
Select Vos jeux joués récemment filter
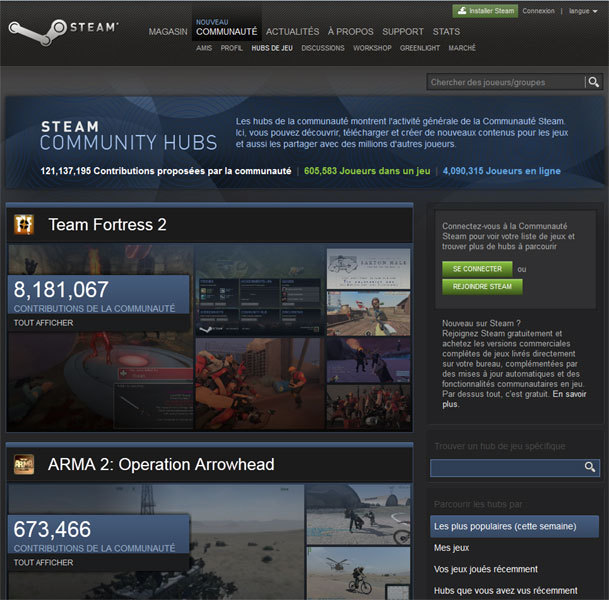tap(485, 569)
